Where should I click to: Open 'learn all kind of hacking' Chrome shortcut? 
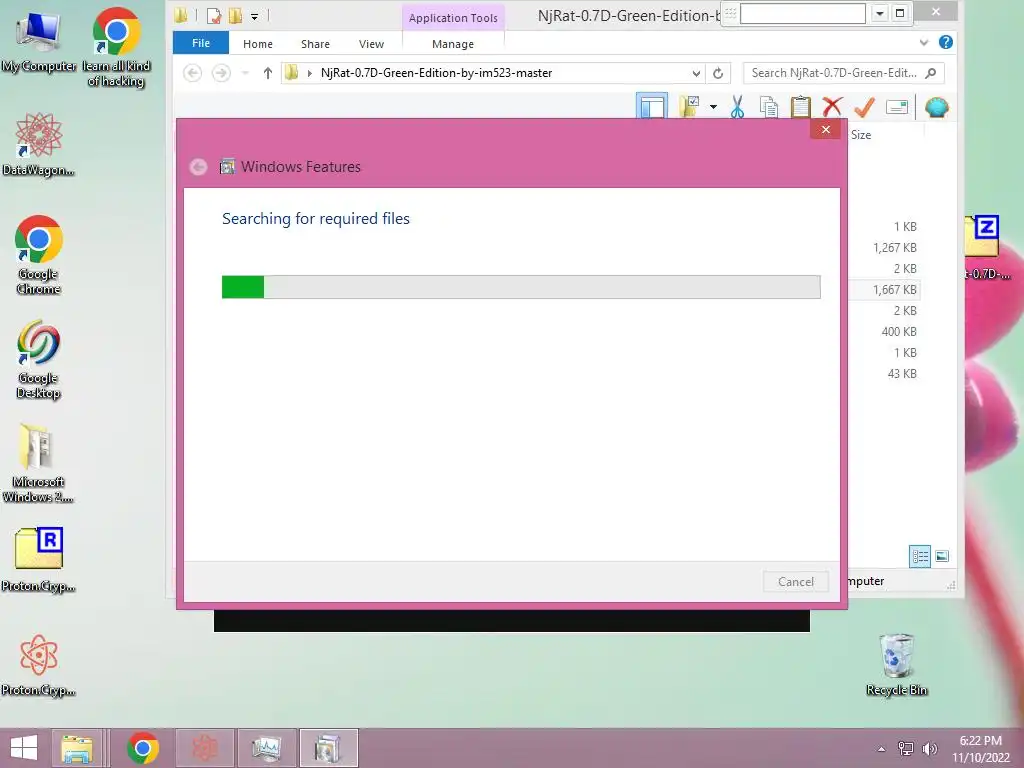tap(116, 47)
